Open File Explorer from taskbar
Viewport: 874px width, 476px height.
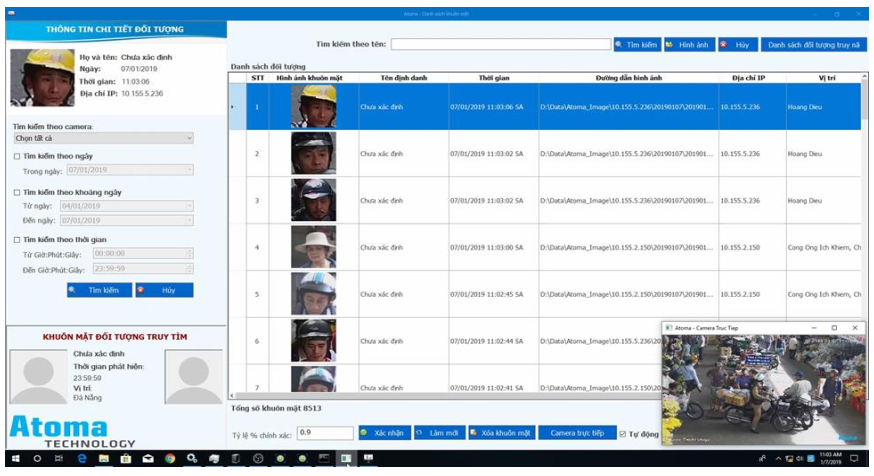pos(104,459)
